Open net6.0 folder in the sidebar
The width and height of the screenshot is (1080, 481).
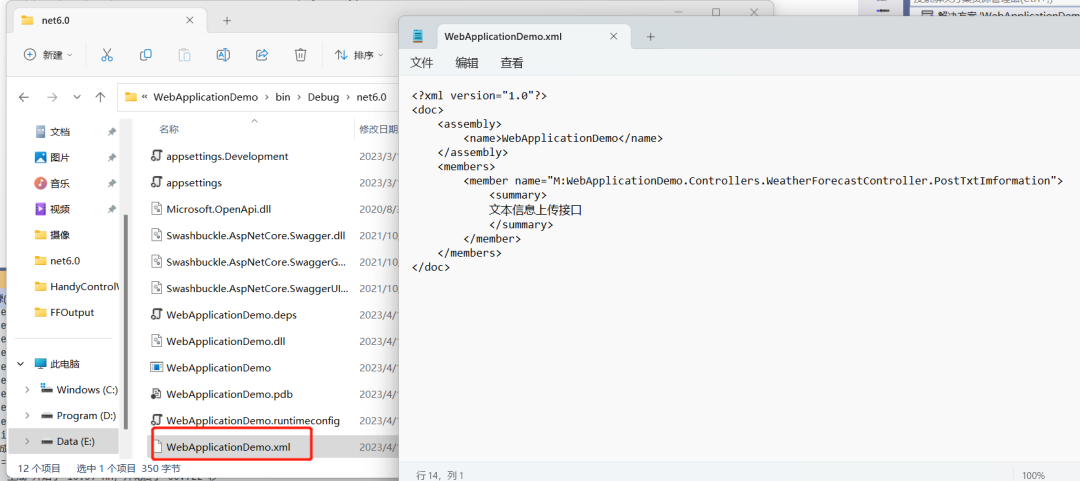(65, 260)
